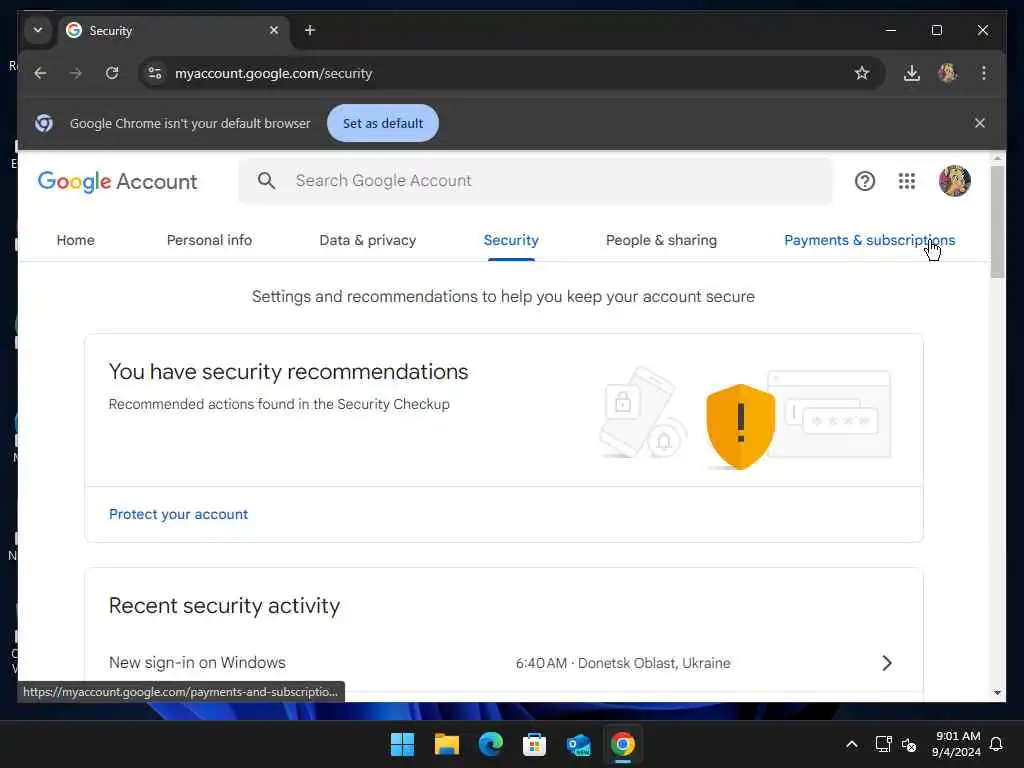Click the browser back arrow
The width and height of the screenshot is (1024, 768).
coord(40,73)
